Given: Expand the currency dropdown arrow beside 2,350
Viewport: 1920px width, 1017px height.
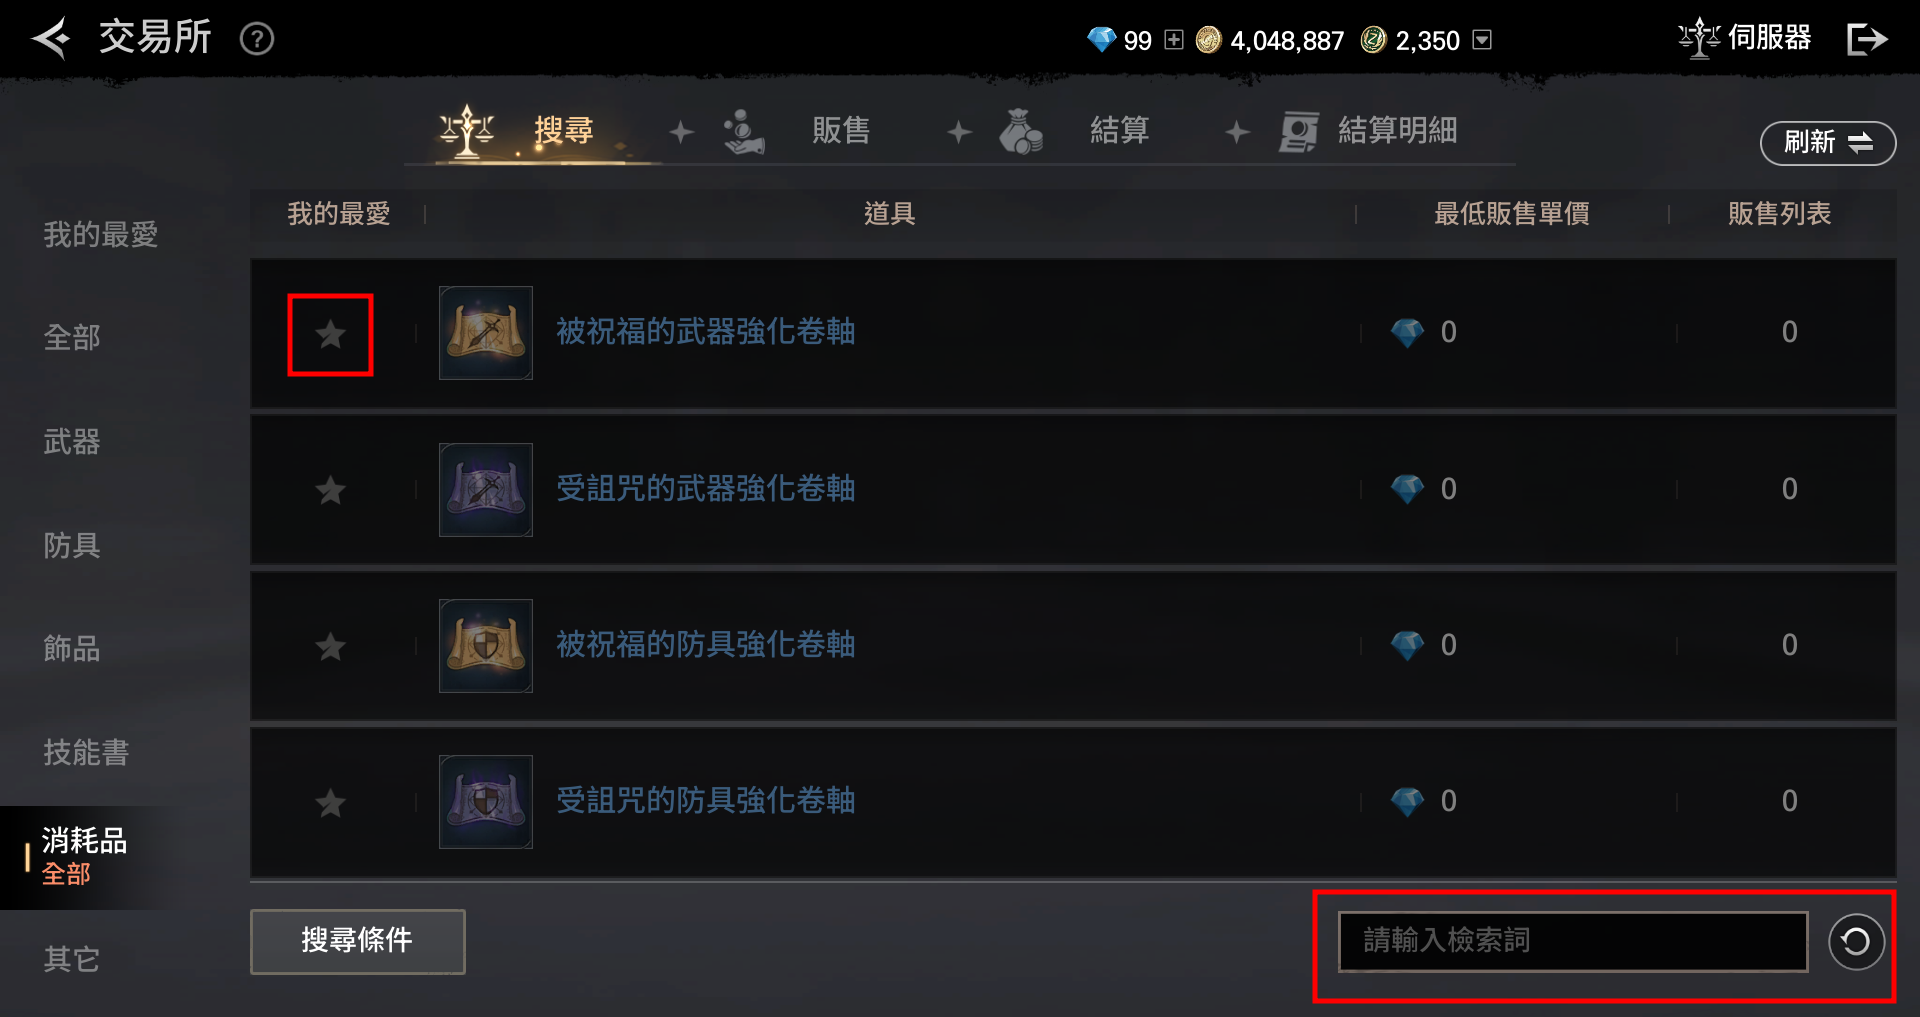Looking at the screenshot, I should (x=1483, y=40).
